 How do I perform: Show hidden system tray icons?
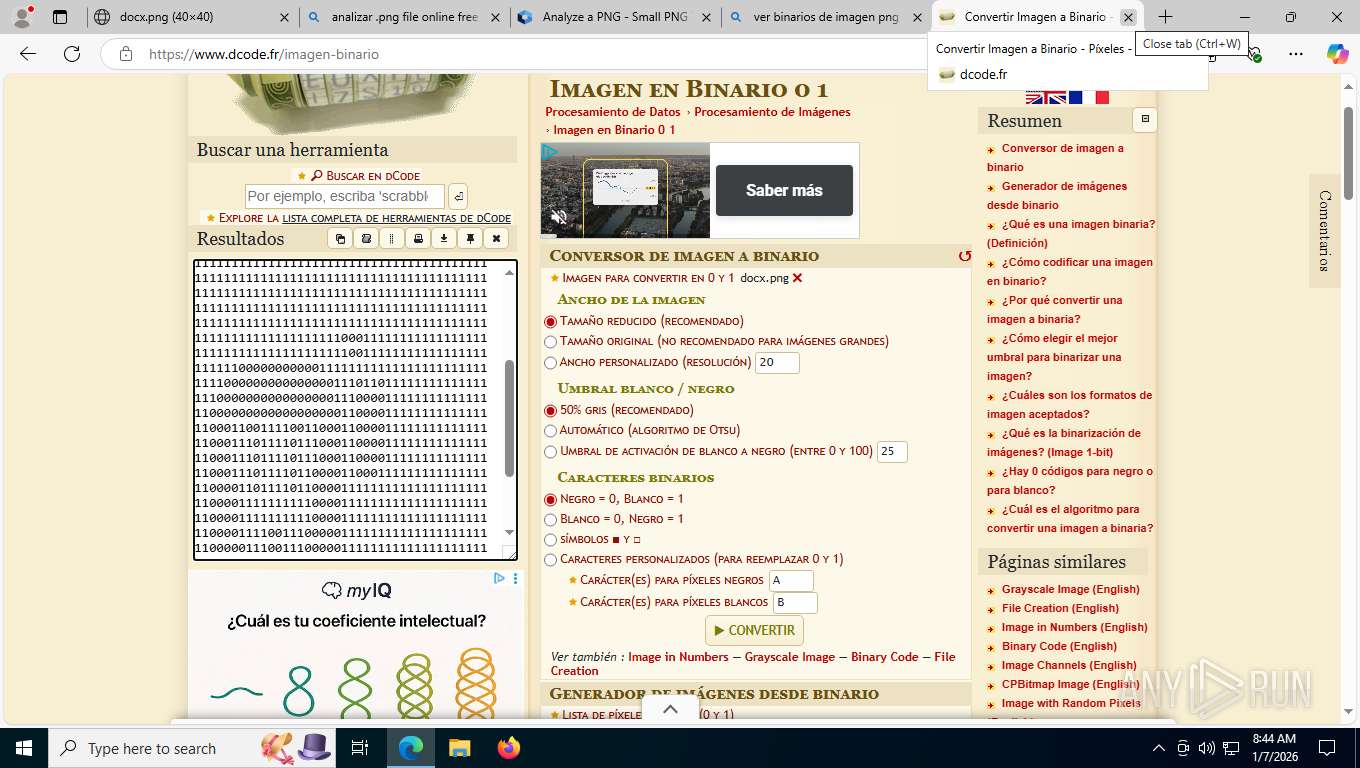(1159, 748)
